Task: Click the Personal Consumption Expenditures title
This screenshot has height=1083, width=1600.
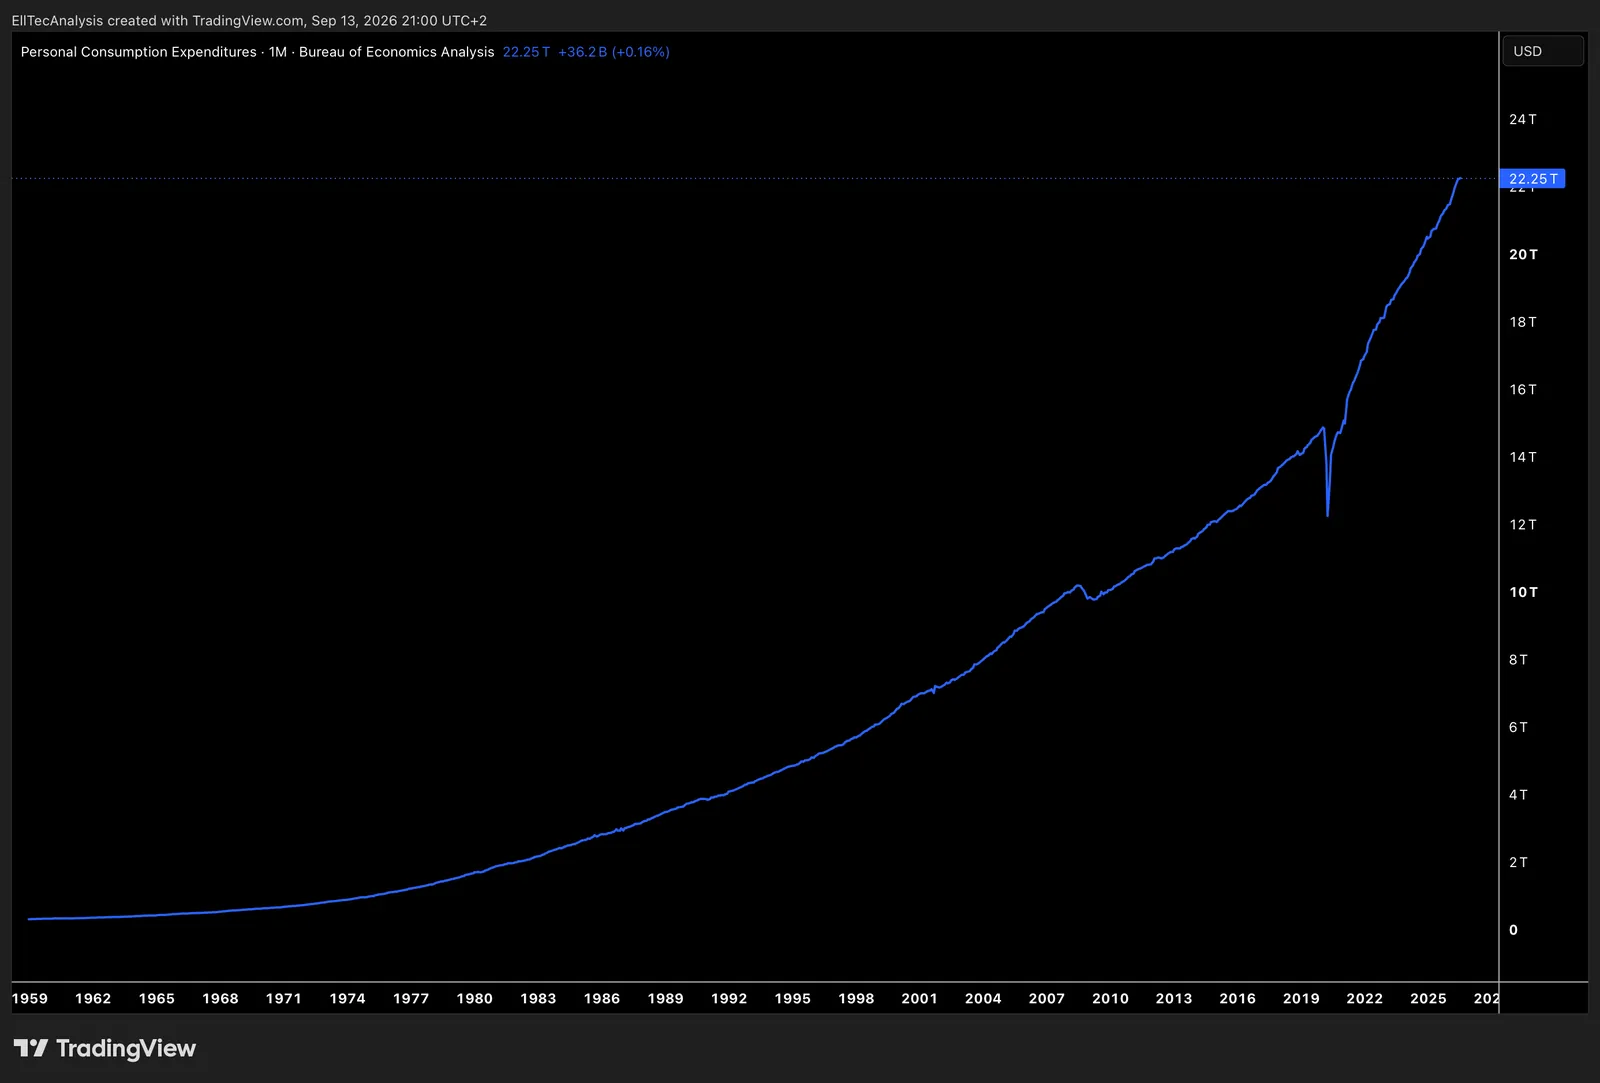Action: [138, 52]
